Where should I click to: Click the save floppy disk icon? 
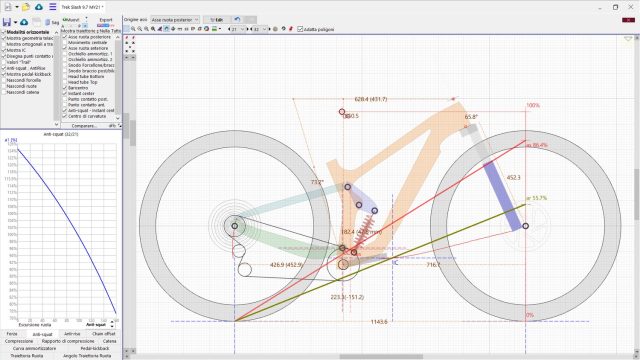point(7,22)
